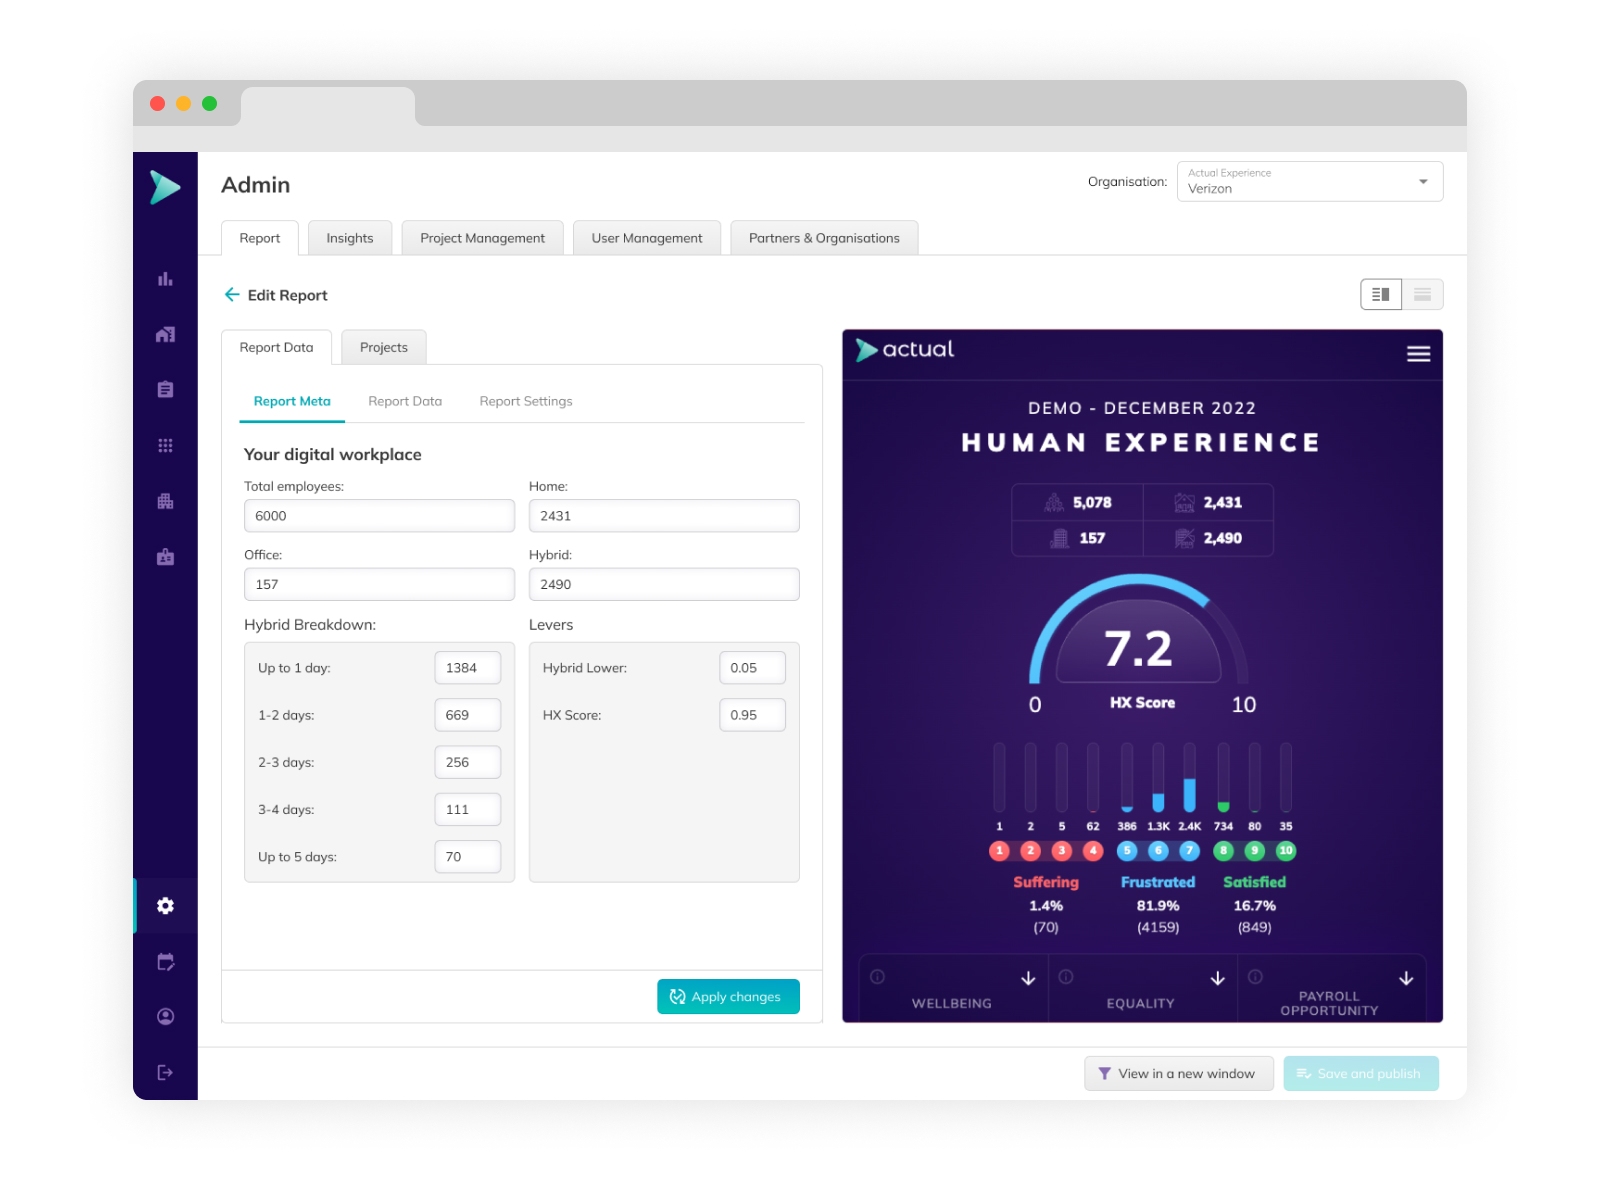Expand the Payroll Opportunity section arrow
Screen dimensions: 1600x1180
pos(1405,978)
